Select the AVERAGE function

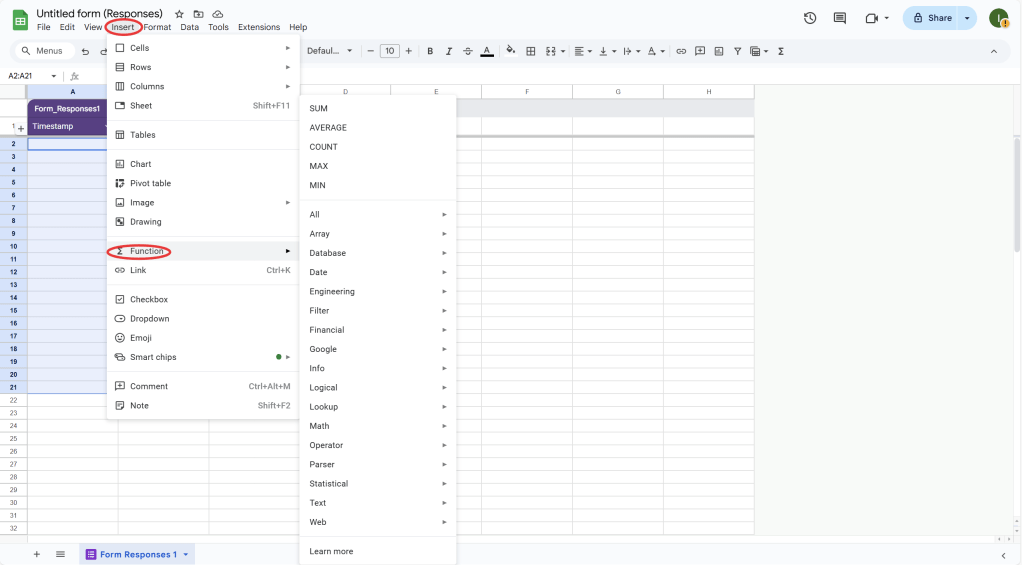[x=328, y=127]
